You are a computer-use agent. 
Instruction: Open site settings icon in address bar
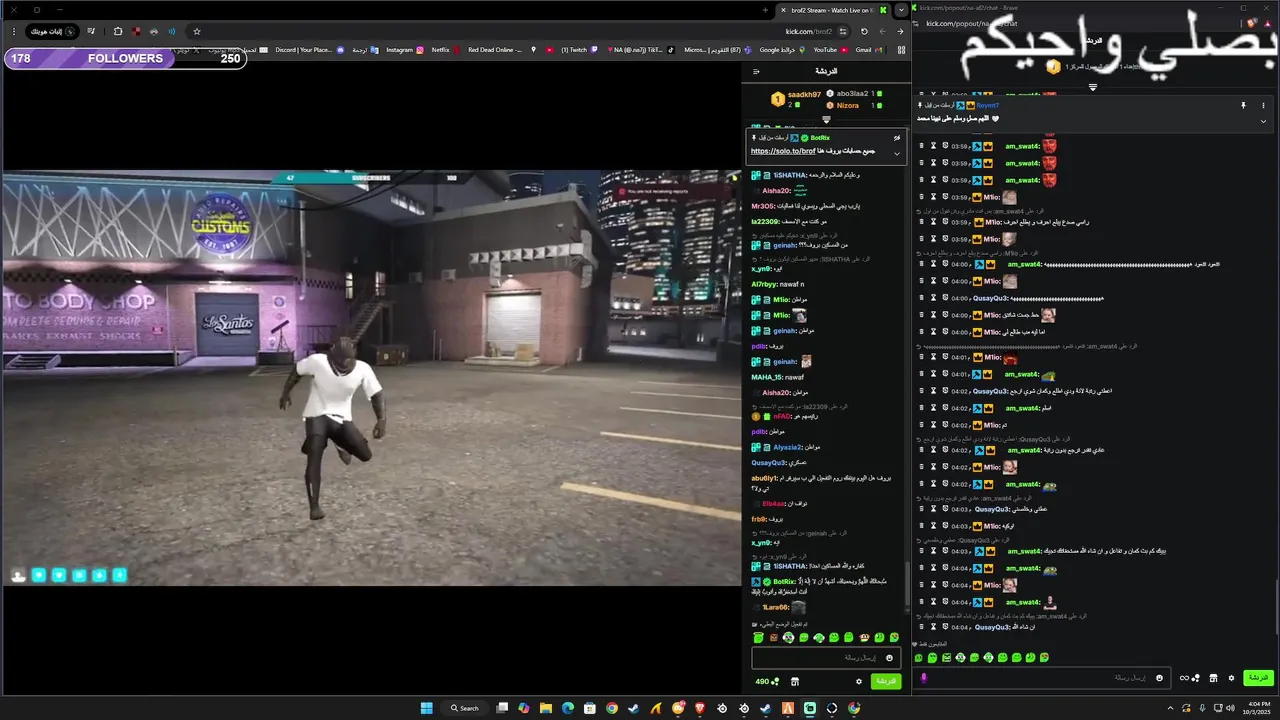pos(843,32)
